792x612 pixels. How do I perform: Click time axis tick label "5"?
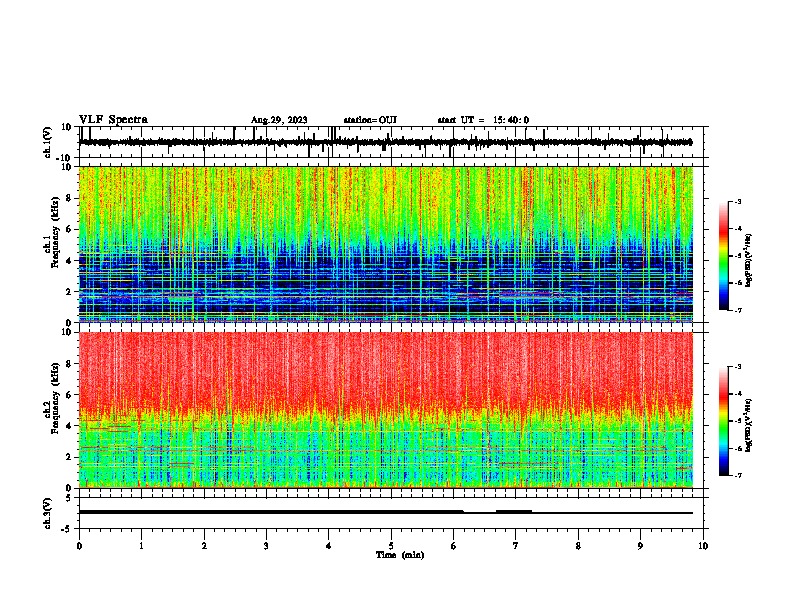[x=391, y=546]
